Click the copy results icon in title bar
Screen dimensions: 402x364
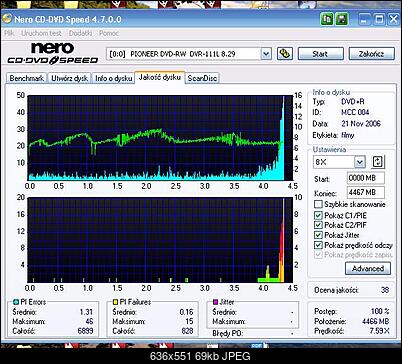[x=327, y=19]
